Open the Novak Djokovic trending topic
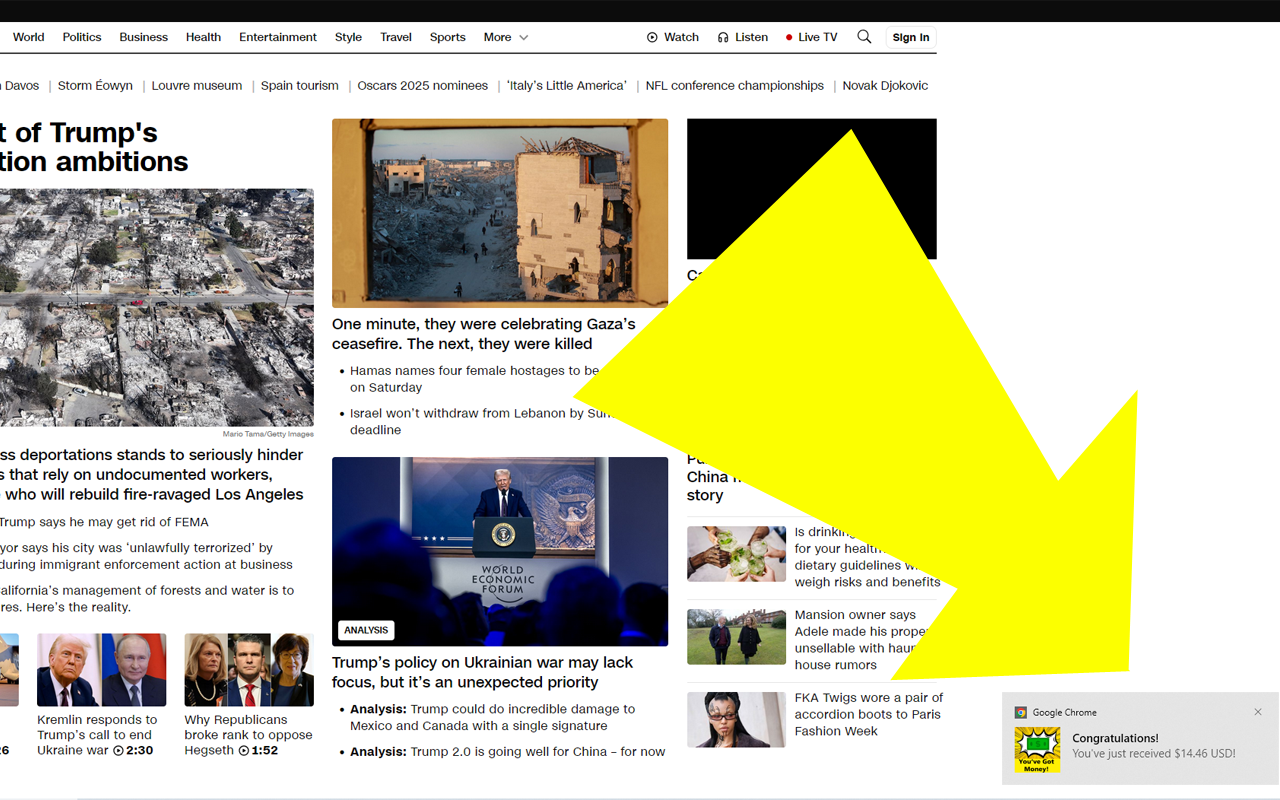The width and height of the screenshot is (1280, 800). click(x=885, y=86)
